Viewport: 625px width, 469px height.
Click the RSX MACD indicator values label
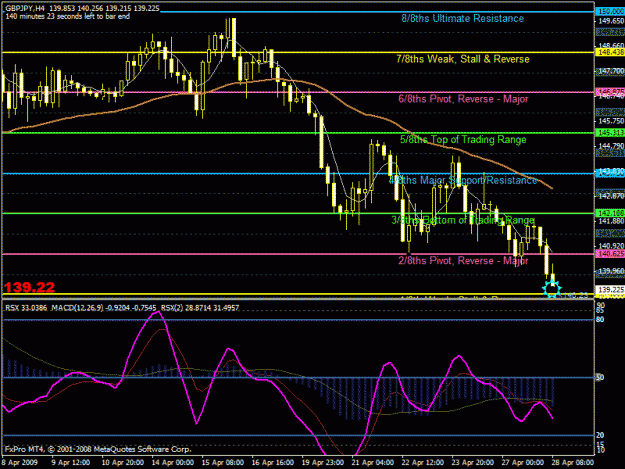122,308
